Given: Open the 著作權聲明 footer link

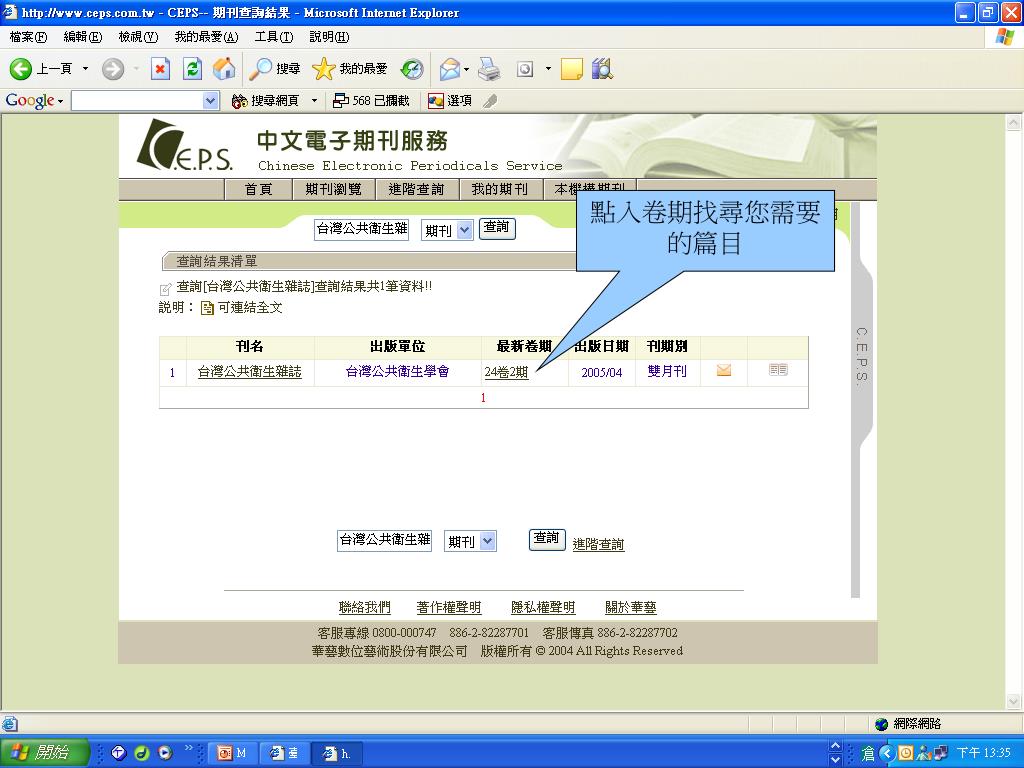Looking at the screenshot, I should point(449,607).
